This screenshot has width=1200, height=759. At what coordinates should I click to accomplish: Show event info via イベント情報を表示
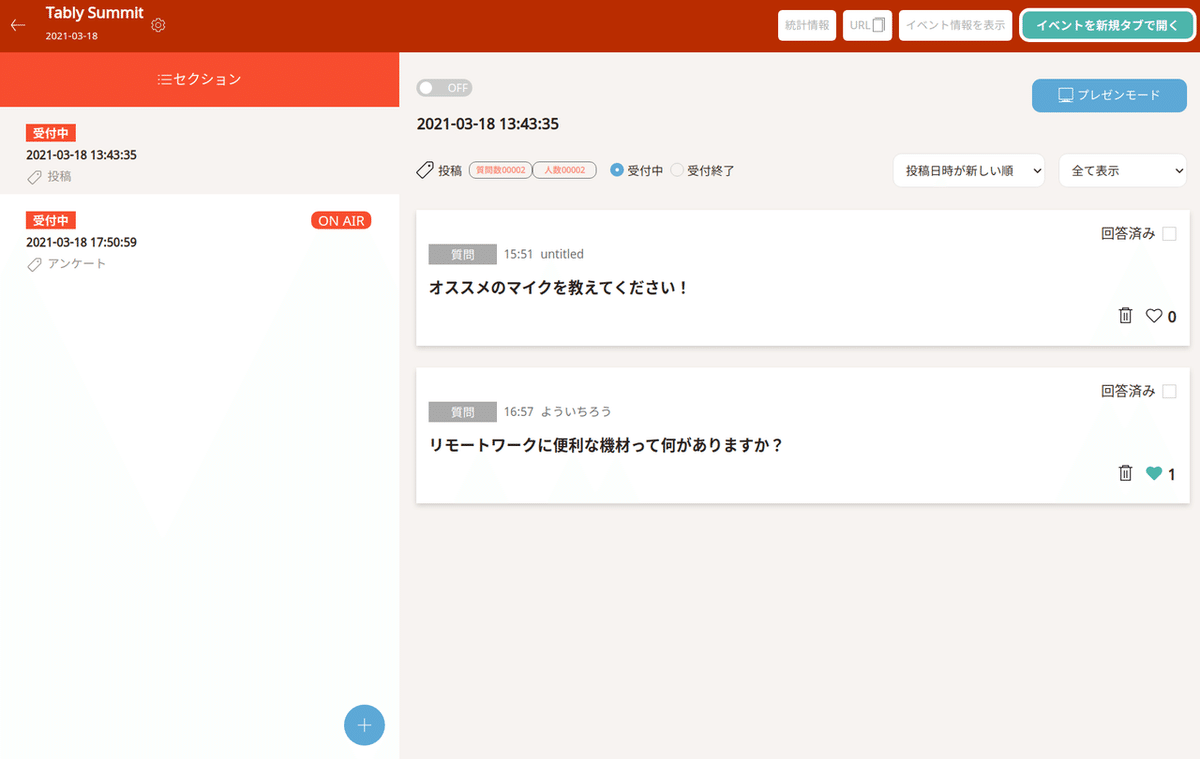coord(955,25)
